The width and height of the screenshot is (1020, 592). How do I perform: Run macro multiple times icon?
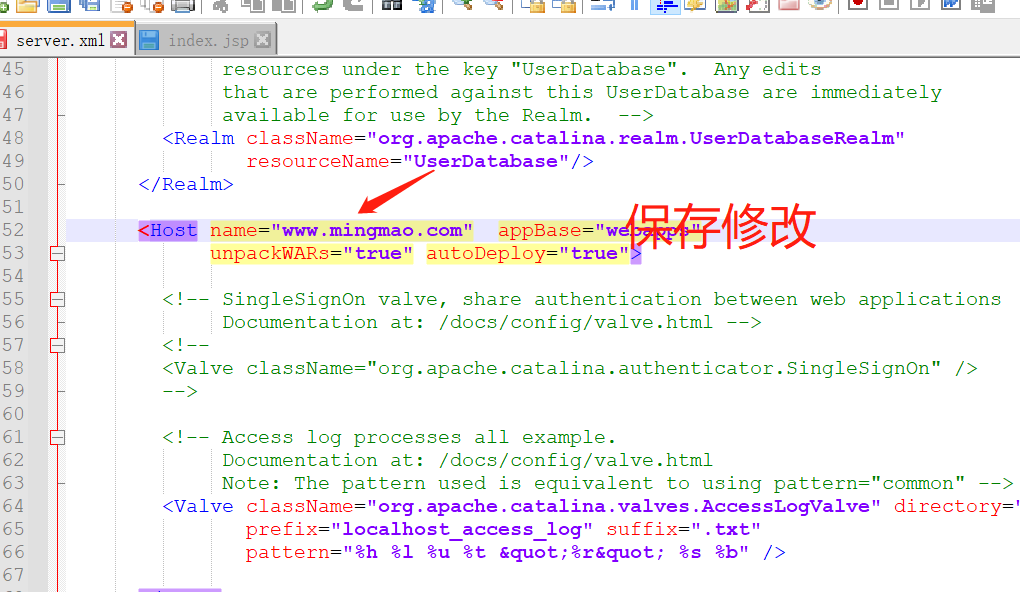(x=951, y=6)
